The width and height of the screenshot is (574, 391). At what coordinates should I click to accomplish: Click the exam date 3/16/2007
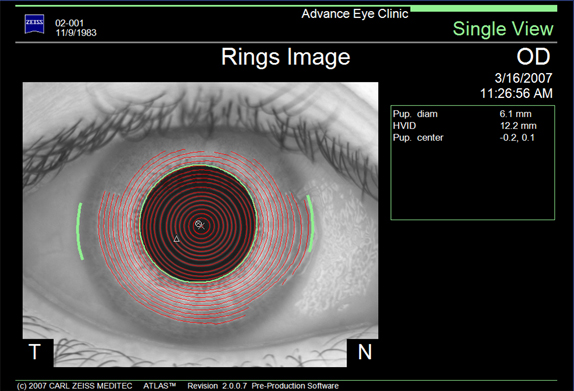pos(523,78)
